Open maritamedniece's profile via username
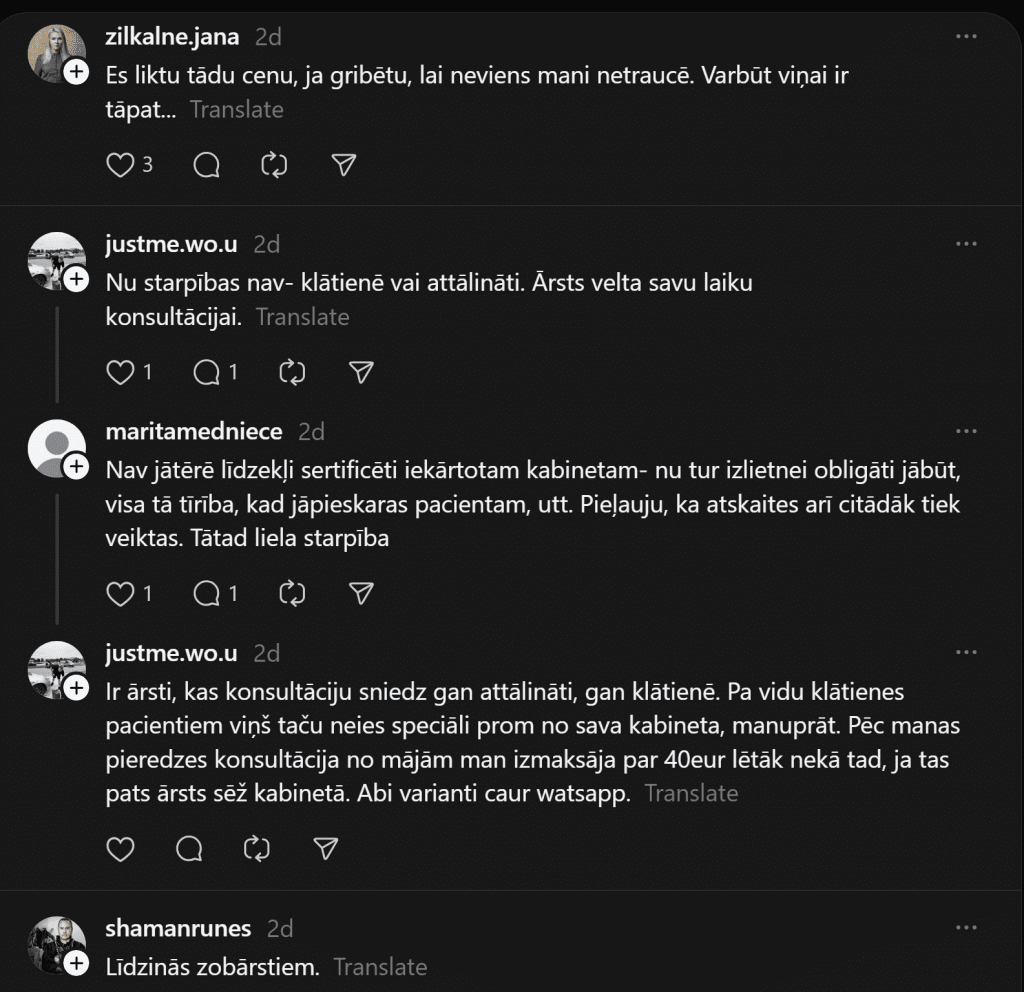 pos(194,431)
